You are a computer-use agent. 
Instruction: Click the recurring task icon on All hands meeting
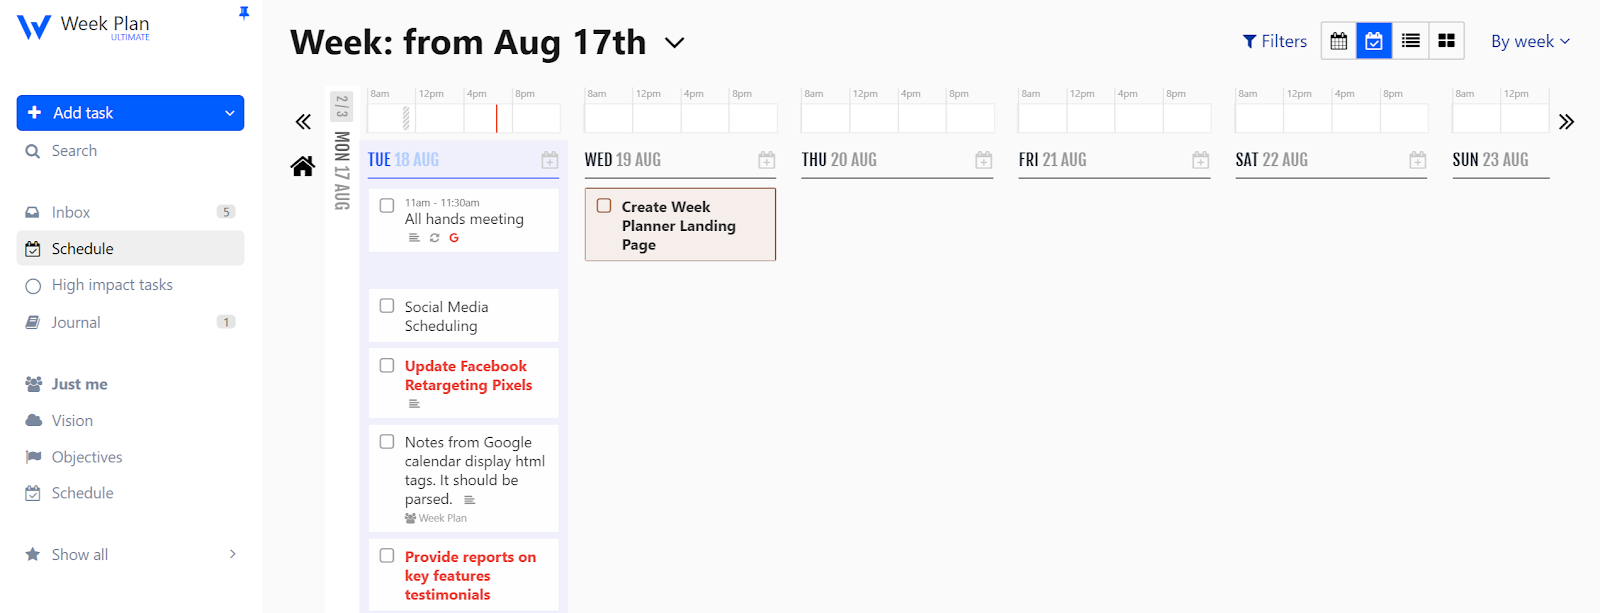tap(433, 237)
